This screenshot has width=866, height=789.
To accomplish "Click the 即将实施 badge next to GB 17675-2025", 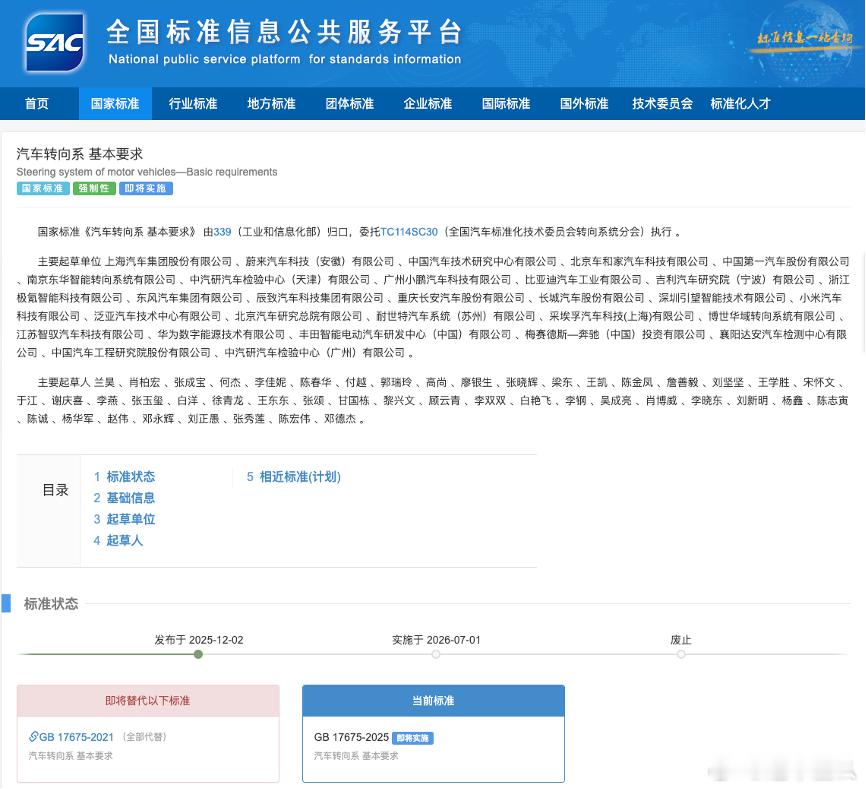I will [x=411, y=738].
